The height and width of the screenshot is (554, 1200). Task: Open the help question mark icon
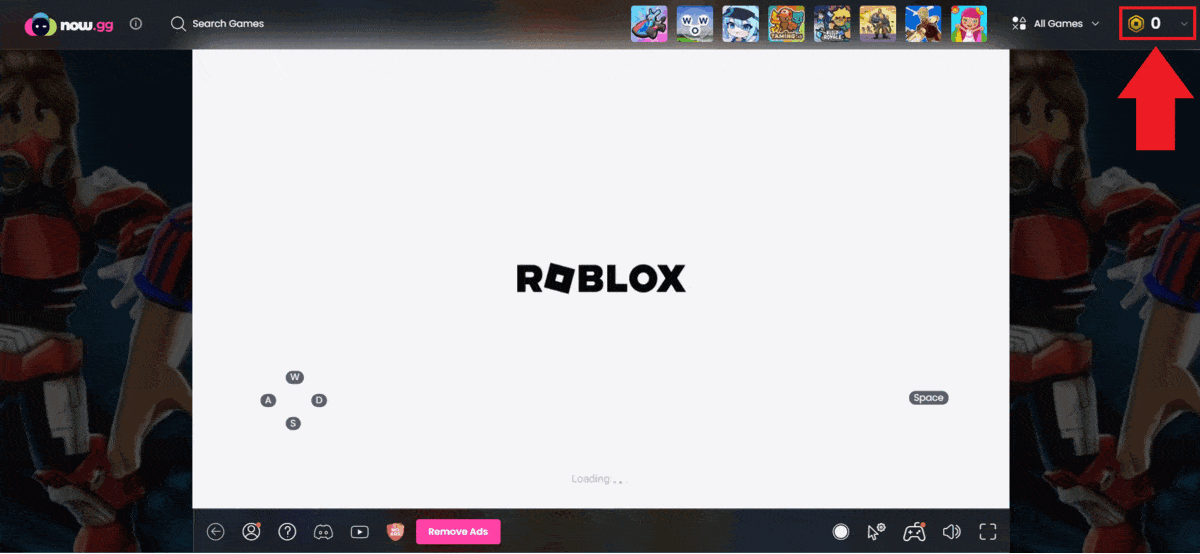287,532
